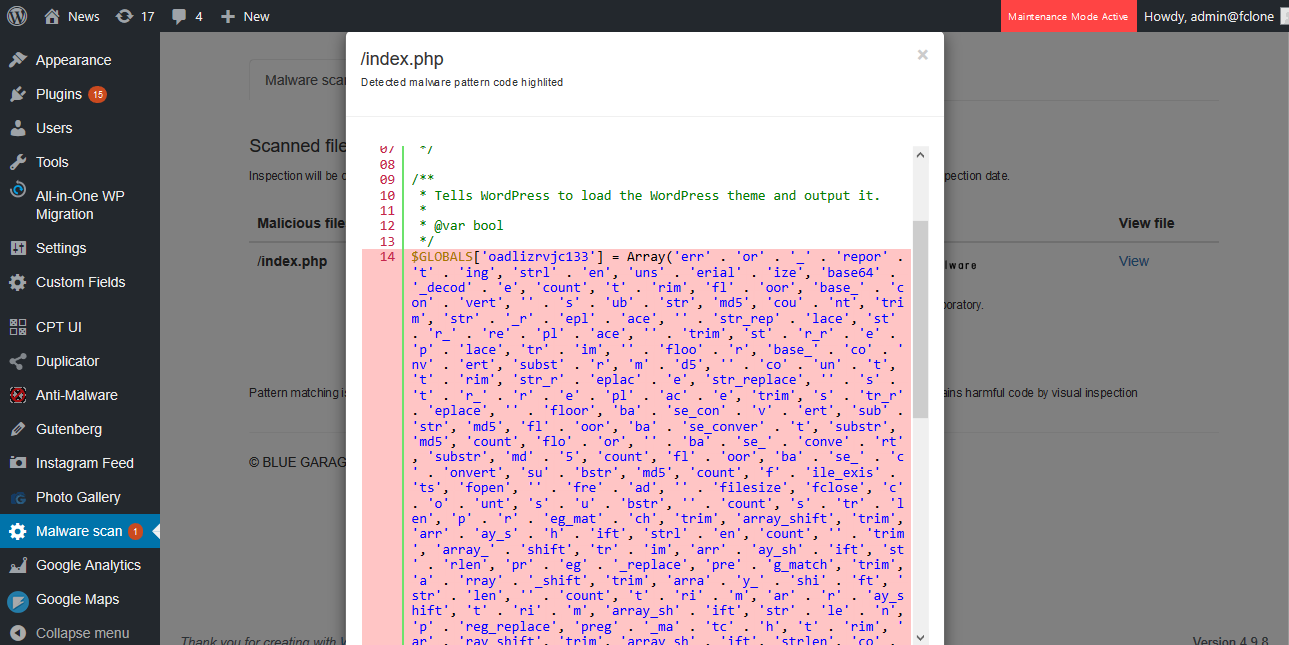Image resolution: width=1289 pixels, height=645 pixels.
Task: Go to Settings in sidebar
Action: click(61, 248)
